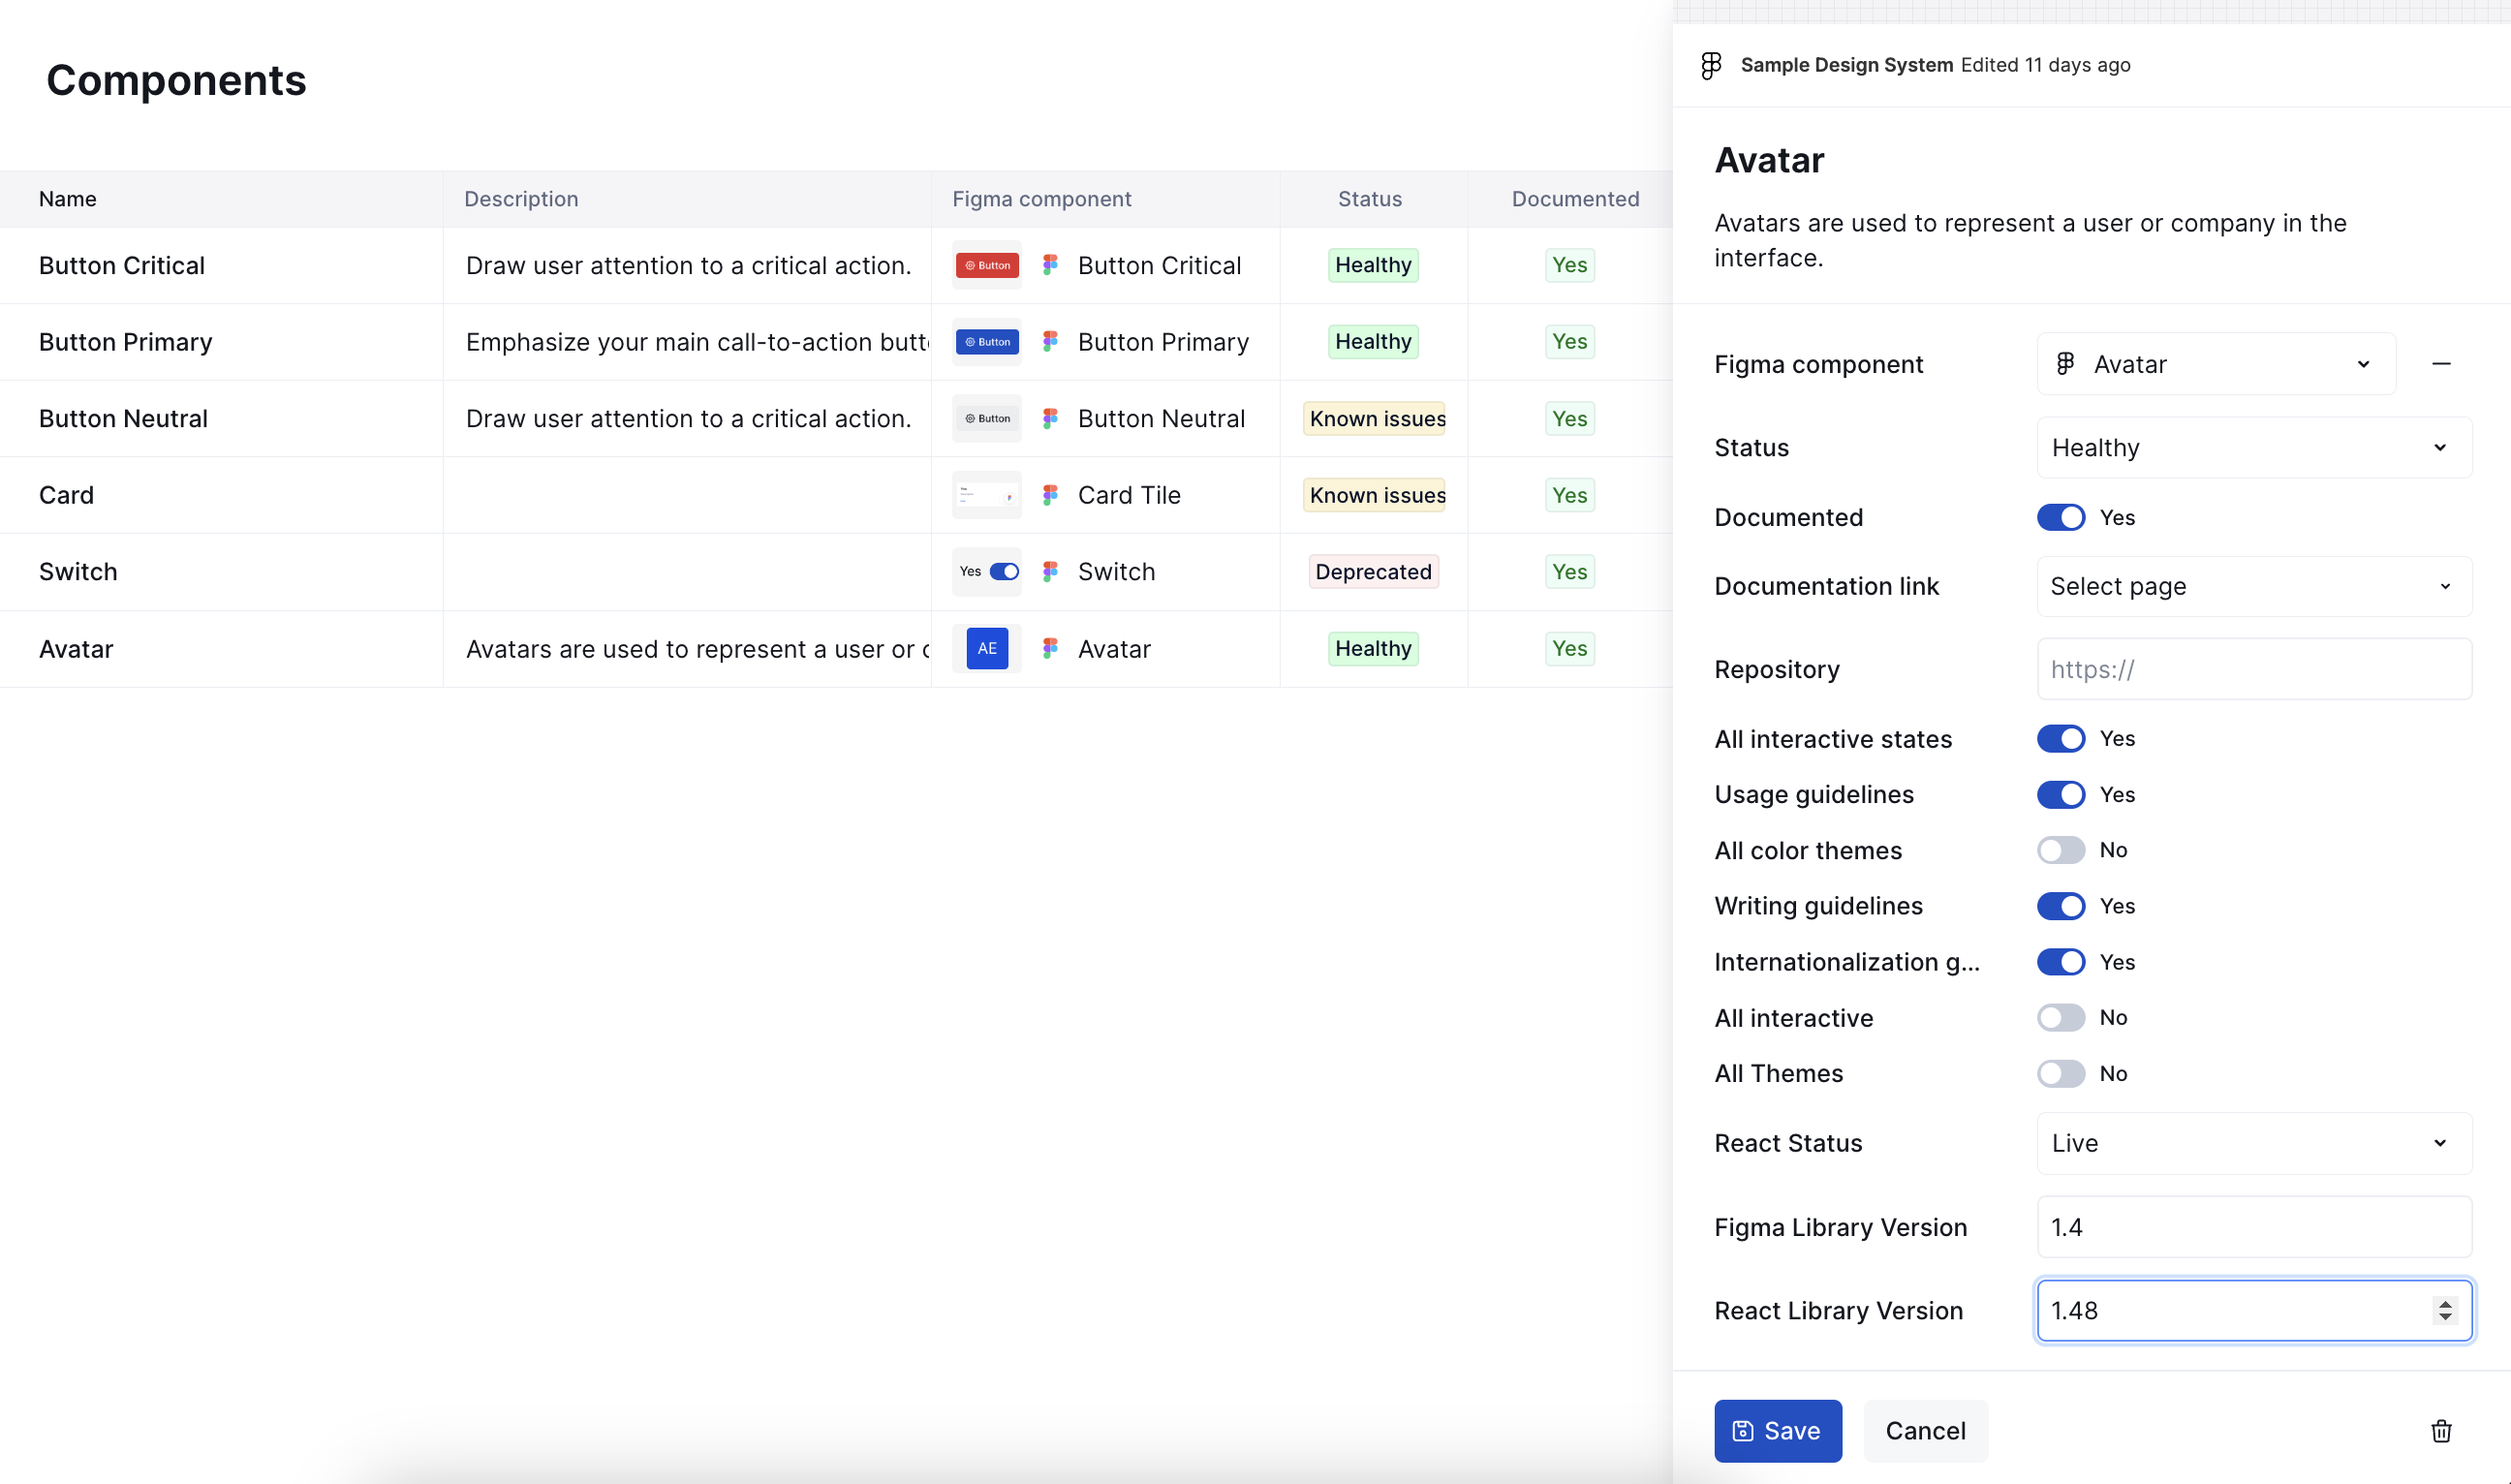
Task: Click Yes documented badge in Switch row
Action: (1569, 572)
